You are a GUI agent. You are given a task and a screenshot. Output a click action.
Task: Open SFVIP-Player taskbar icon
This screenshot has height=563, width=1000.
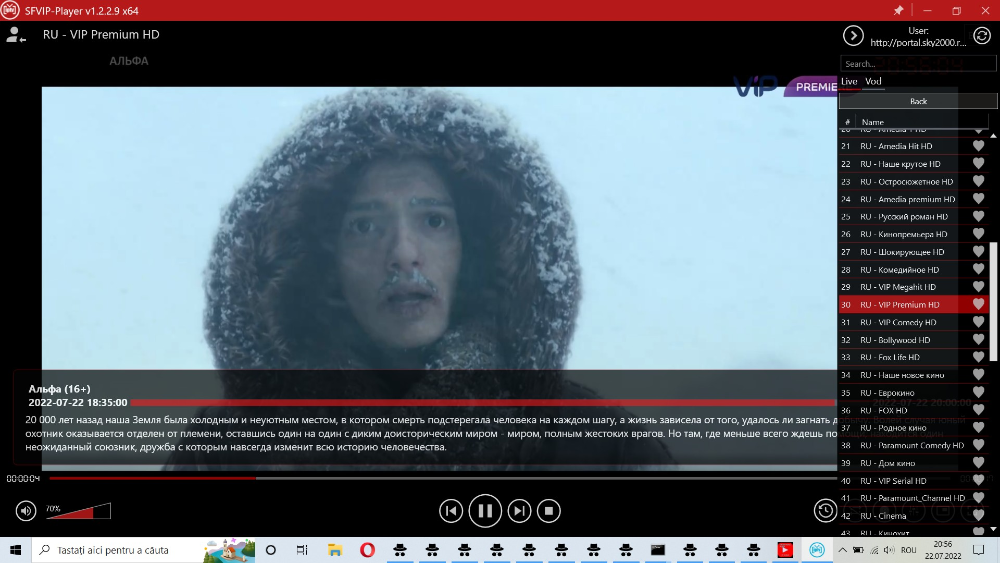coord(817,550)
